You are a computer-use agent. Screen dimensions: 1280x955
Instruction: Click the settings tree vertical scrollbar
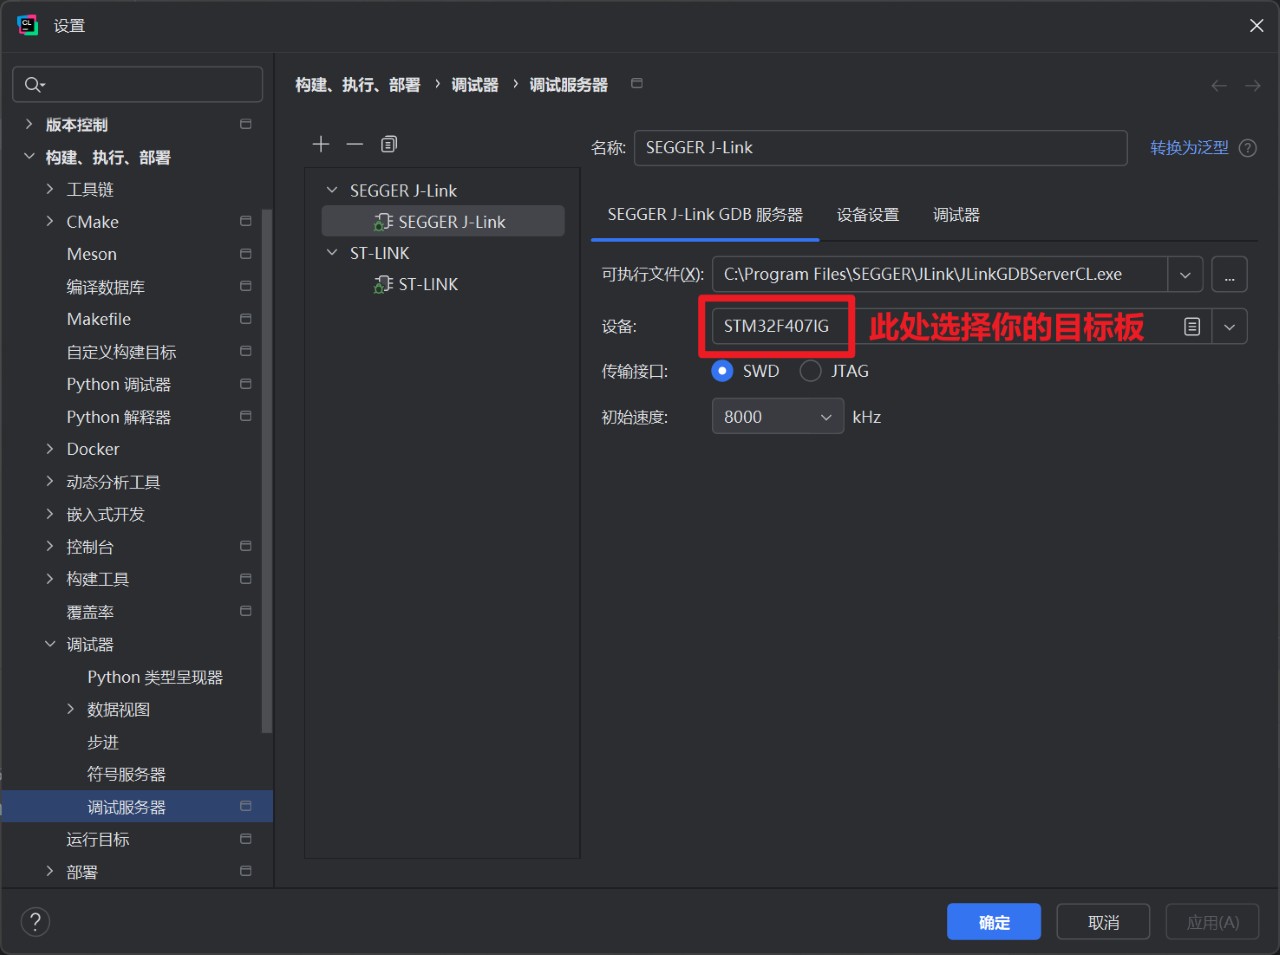266,470
